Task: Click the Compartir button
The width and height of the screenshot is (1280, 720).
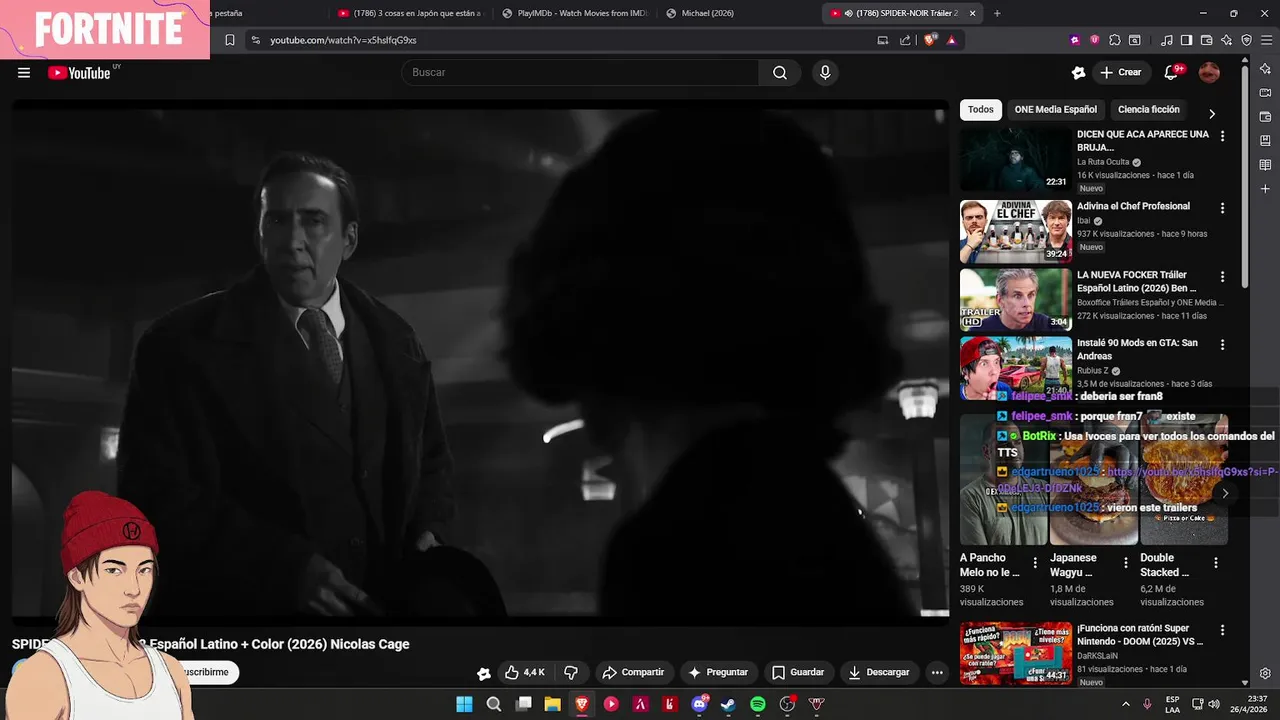Action: pos(633,672)
